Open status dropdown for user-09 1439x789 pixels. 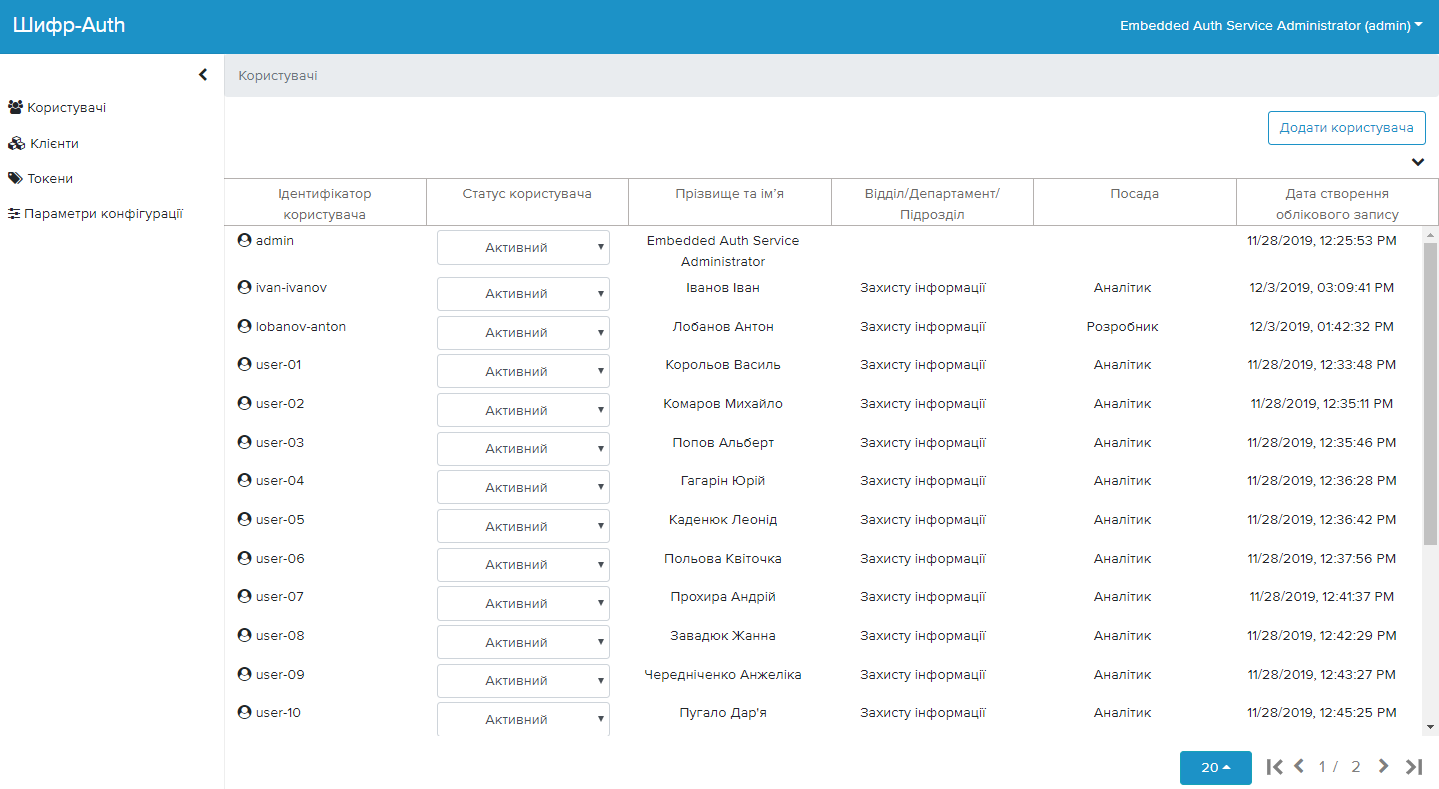[x=523, y=680]
